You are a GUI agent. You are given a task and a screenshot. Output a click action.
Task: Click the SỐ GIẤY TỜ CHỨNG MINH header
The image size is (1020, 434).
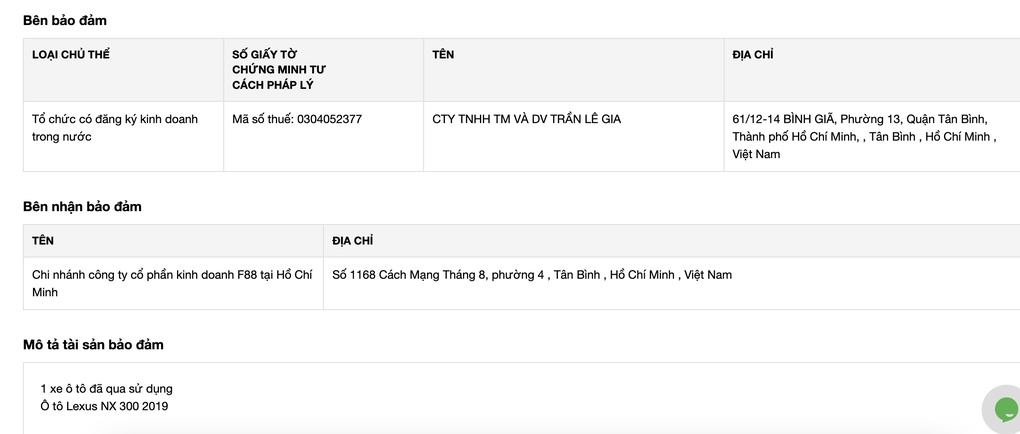point(279,70)
